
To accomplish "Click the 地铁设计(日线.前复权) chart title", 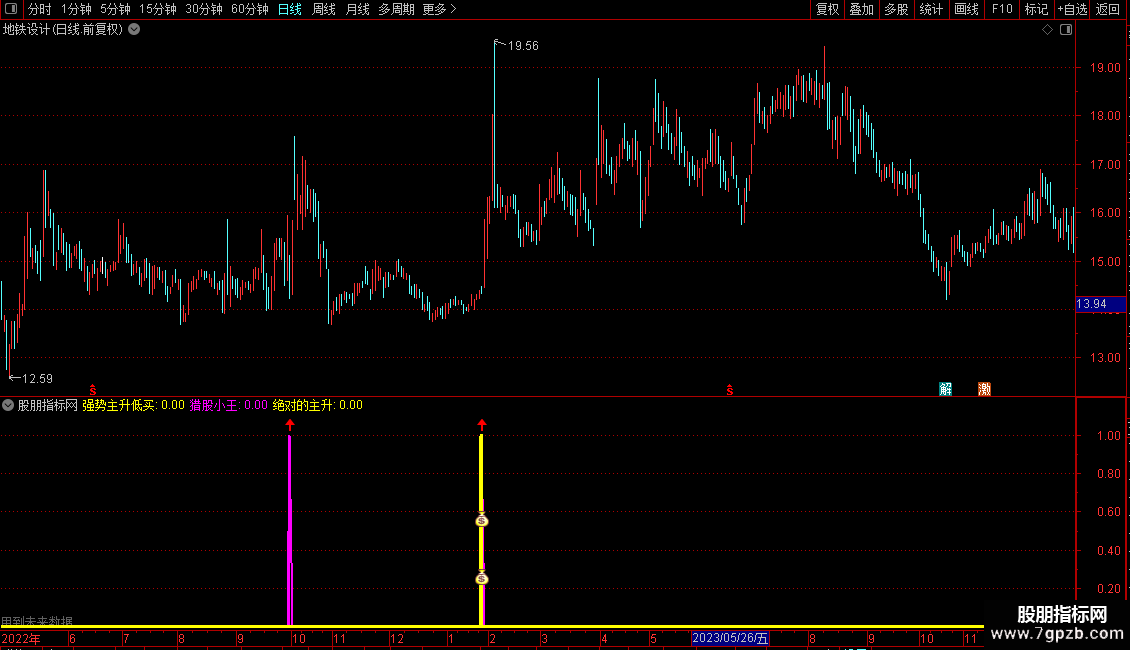I will 63,30.
